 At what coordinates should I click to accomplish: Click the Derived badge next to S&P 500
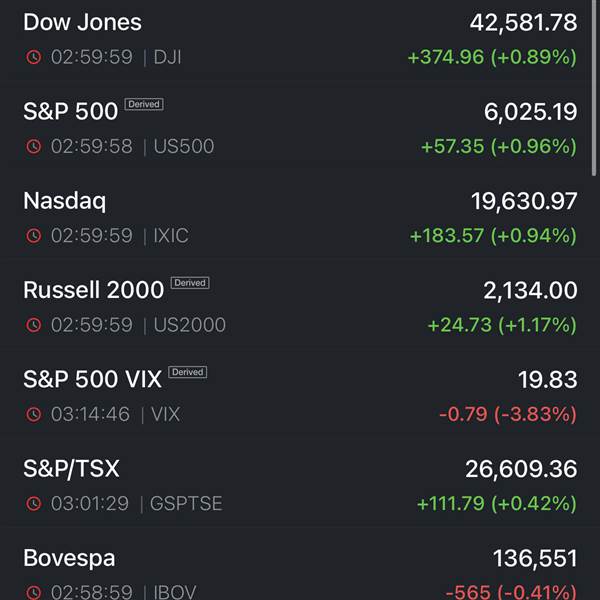144,104
